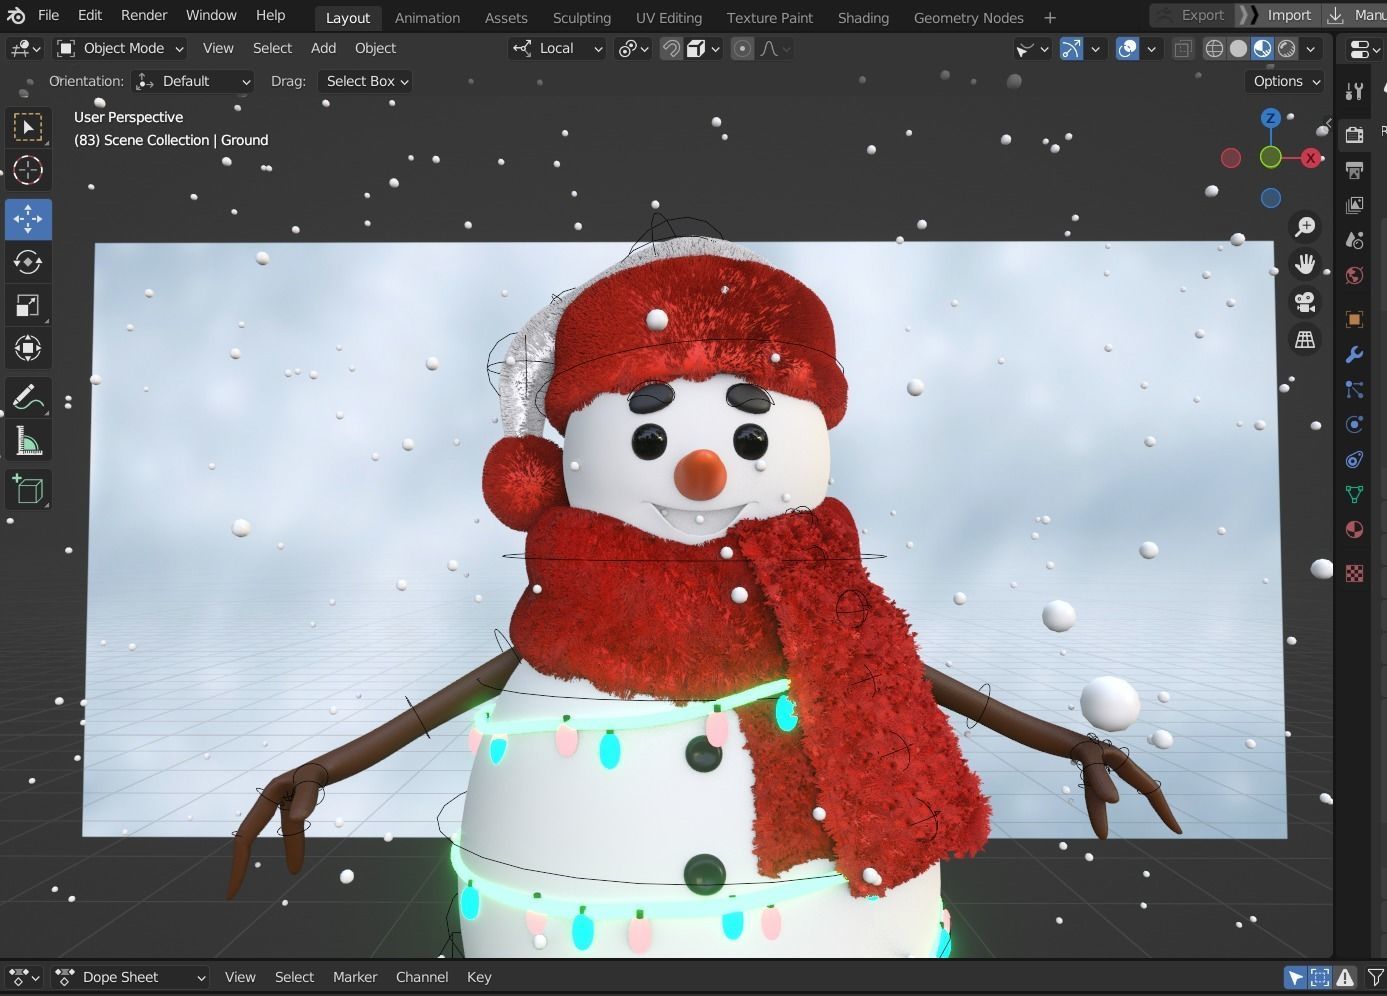Switch to the Animation workspace tab

click(x=427, y=18)
